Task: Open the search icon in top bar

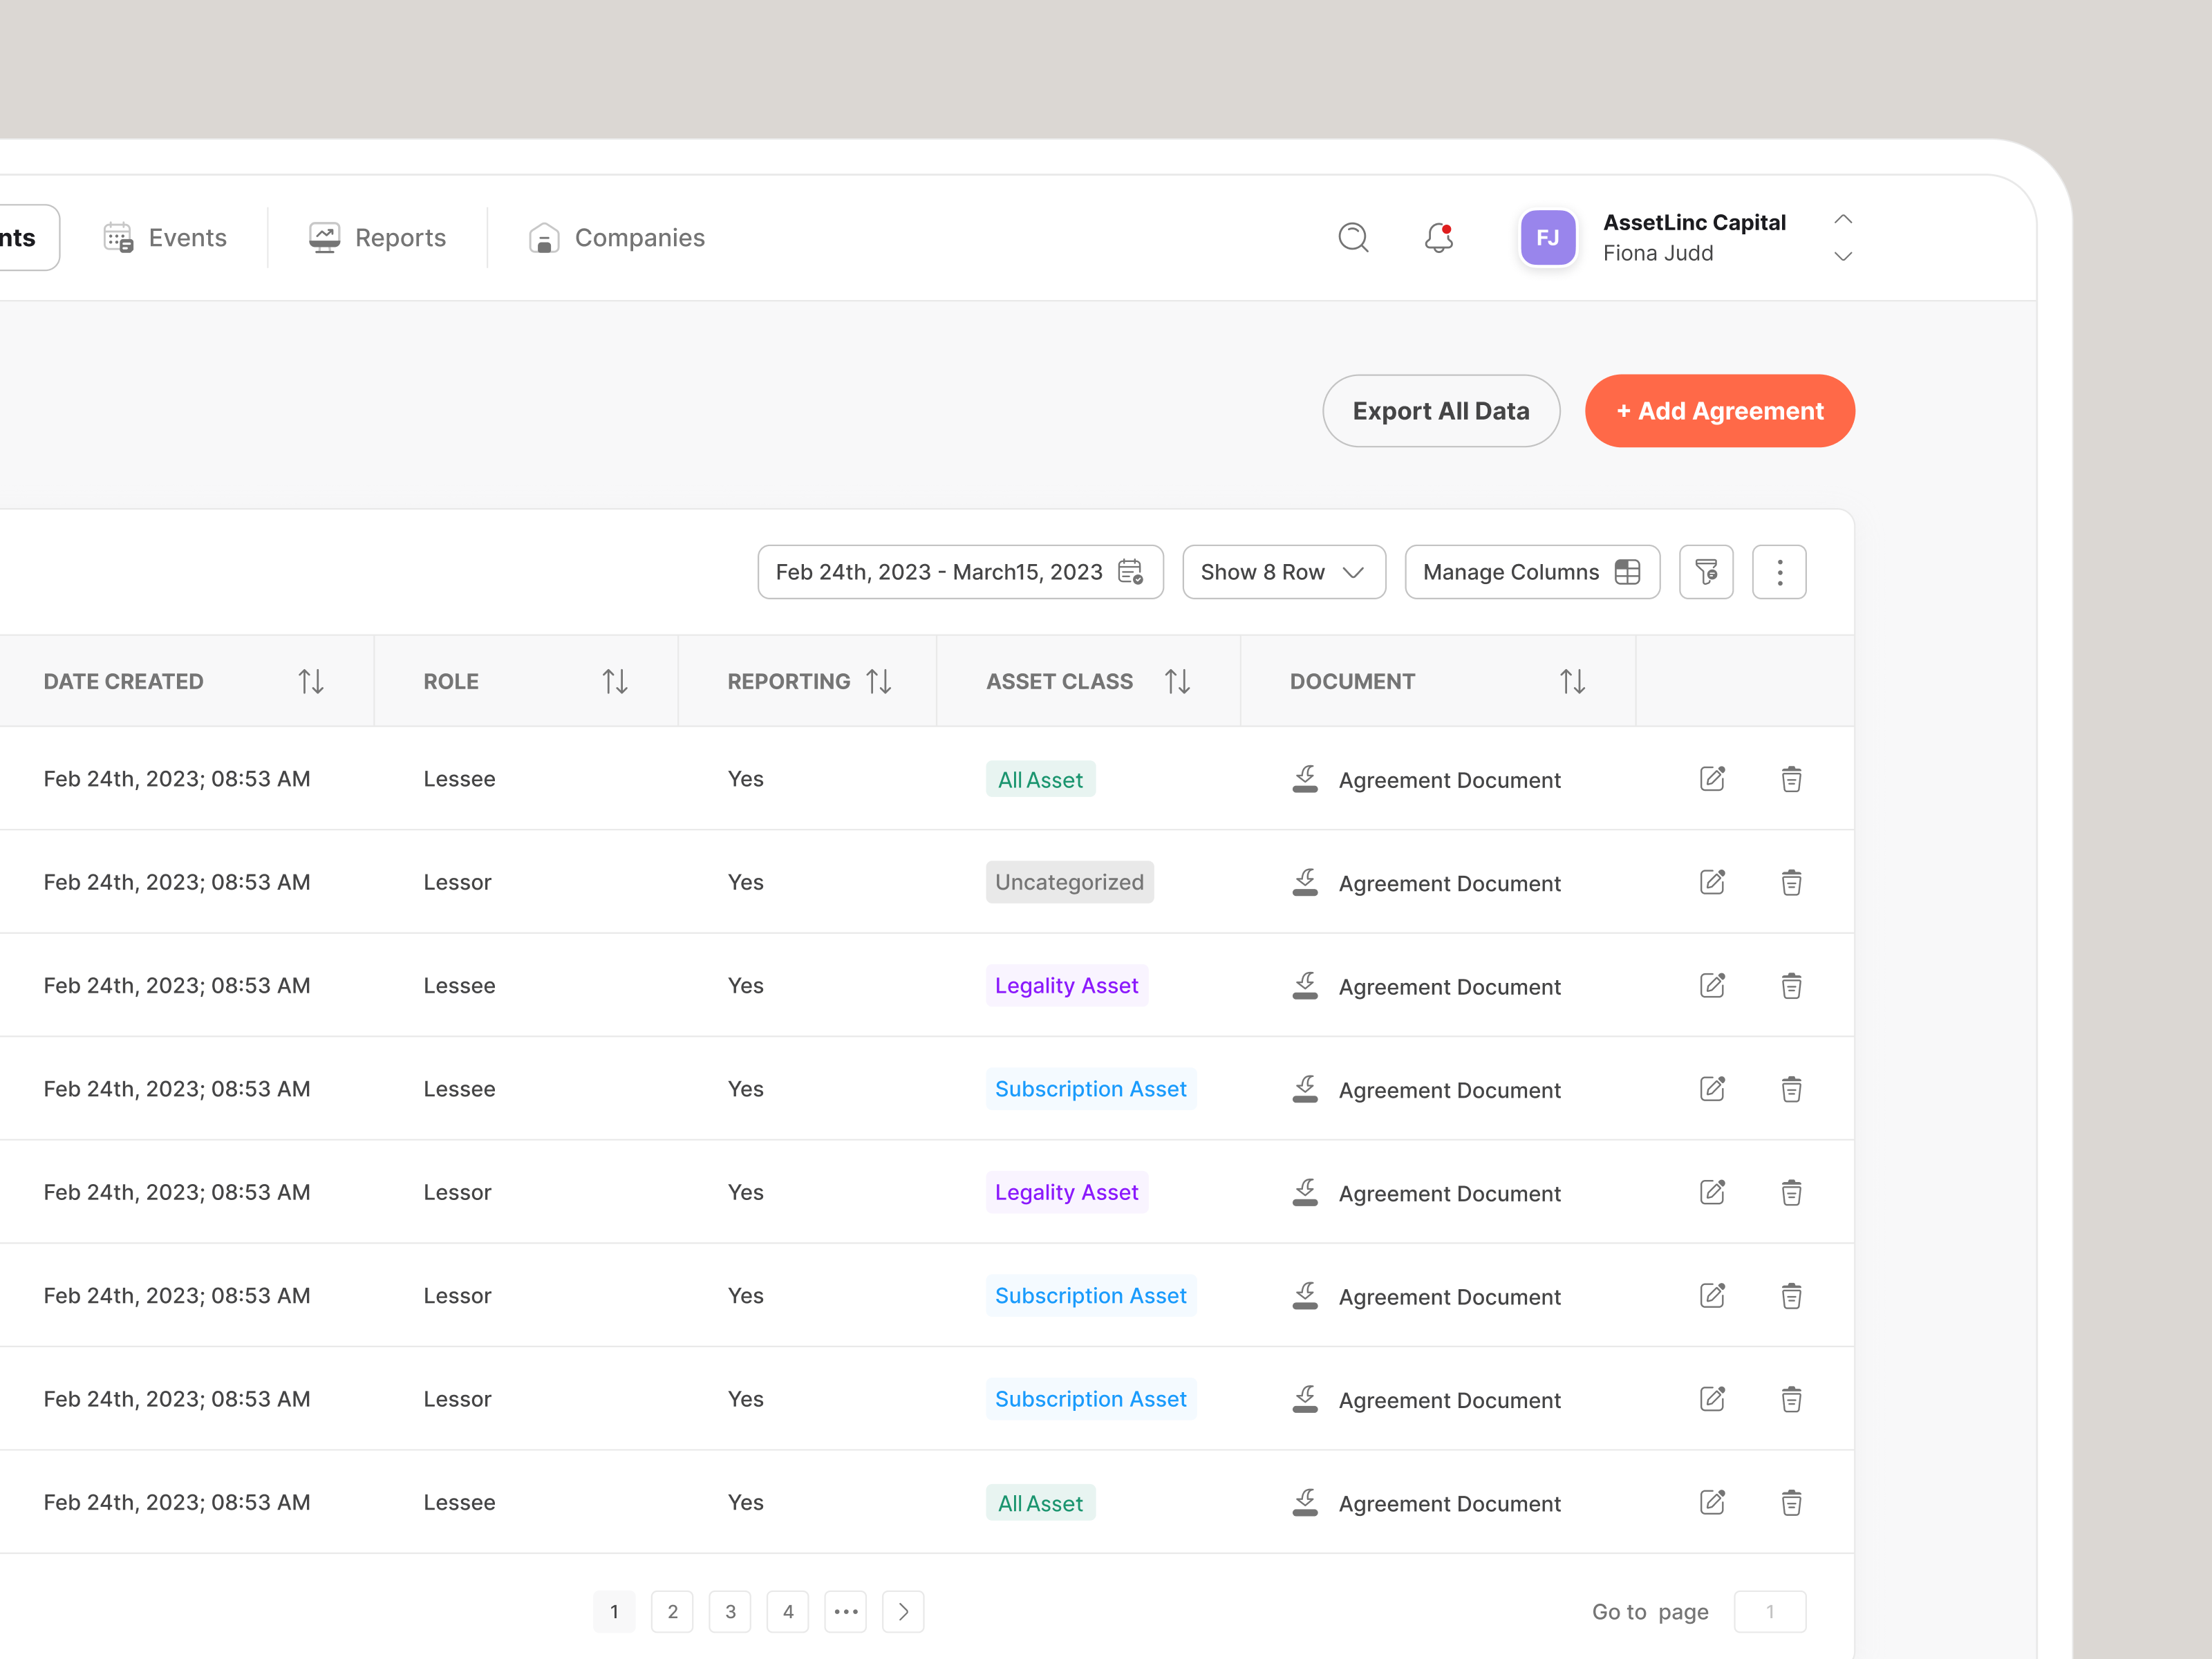Action: 1353,237
